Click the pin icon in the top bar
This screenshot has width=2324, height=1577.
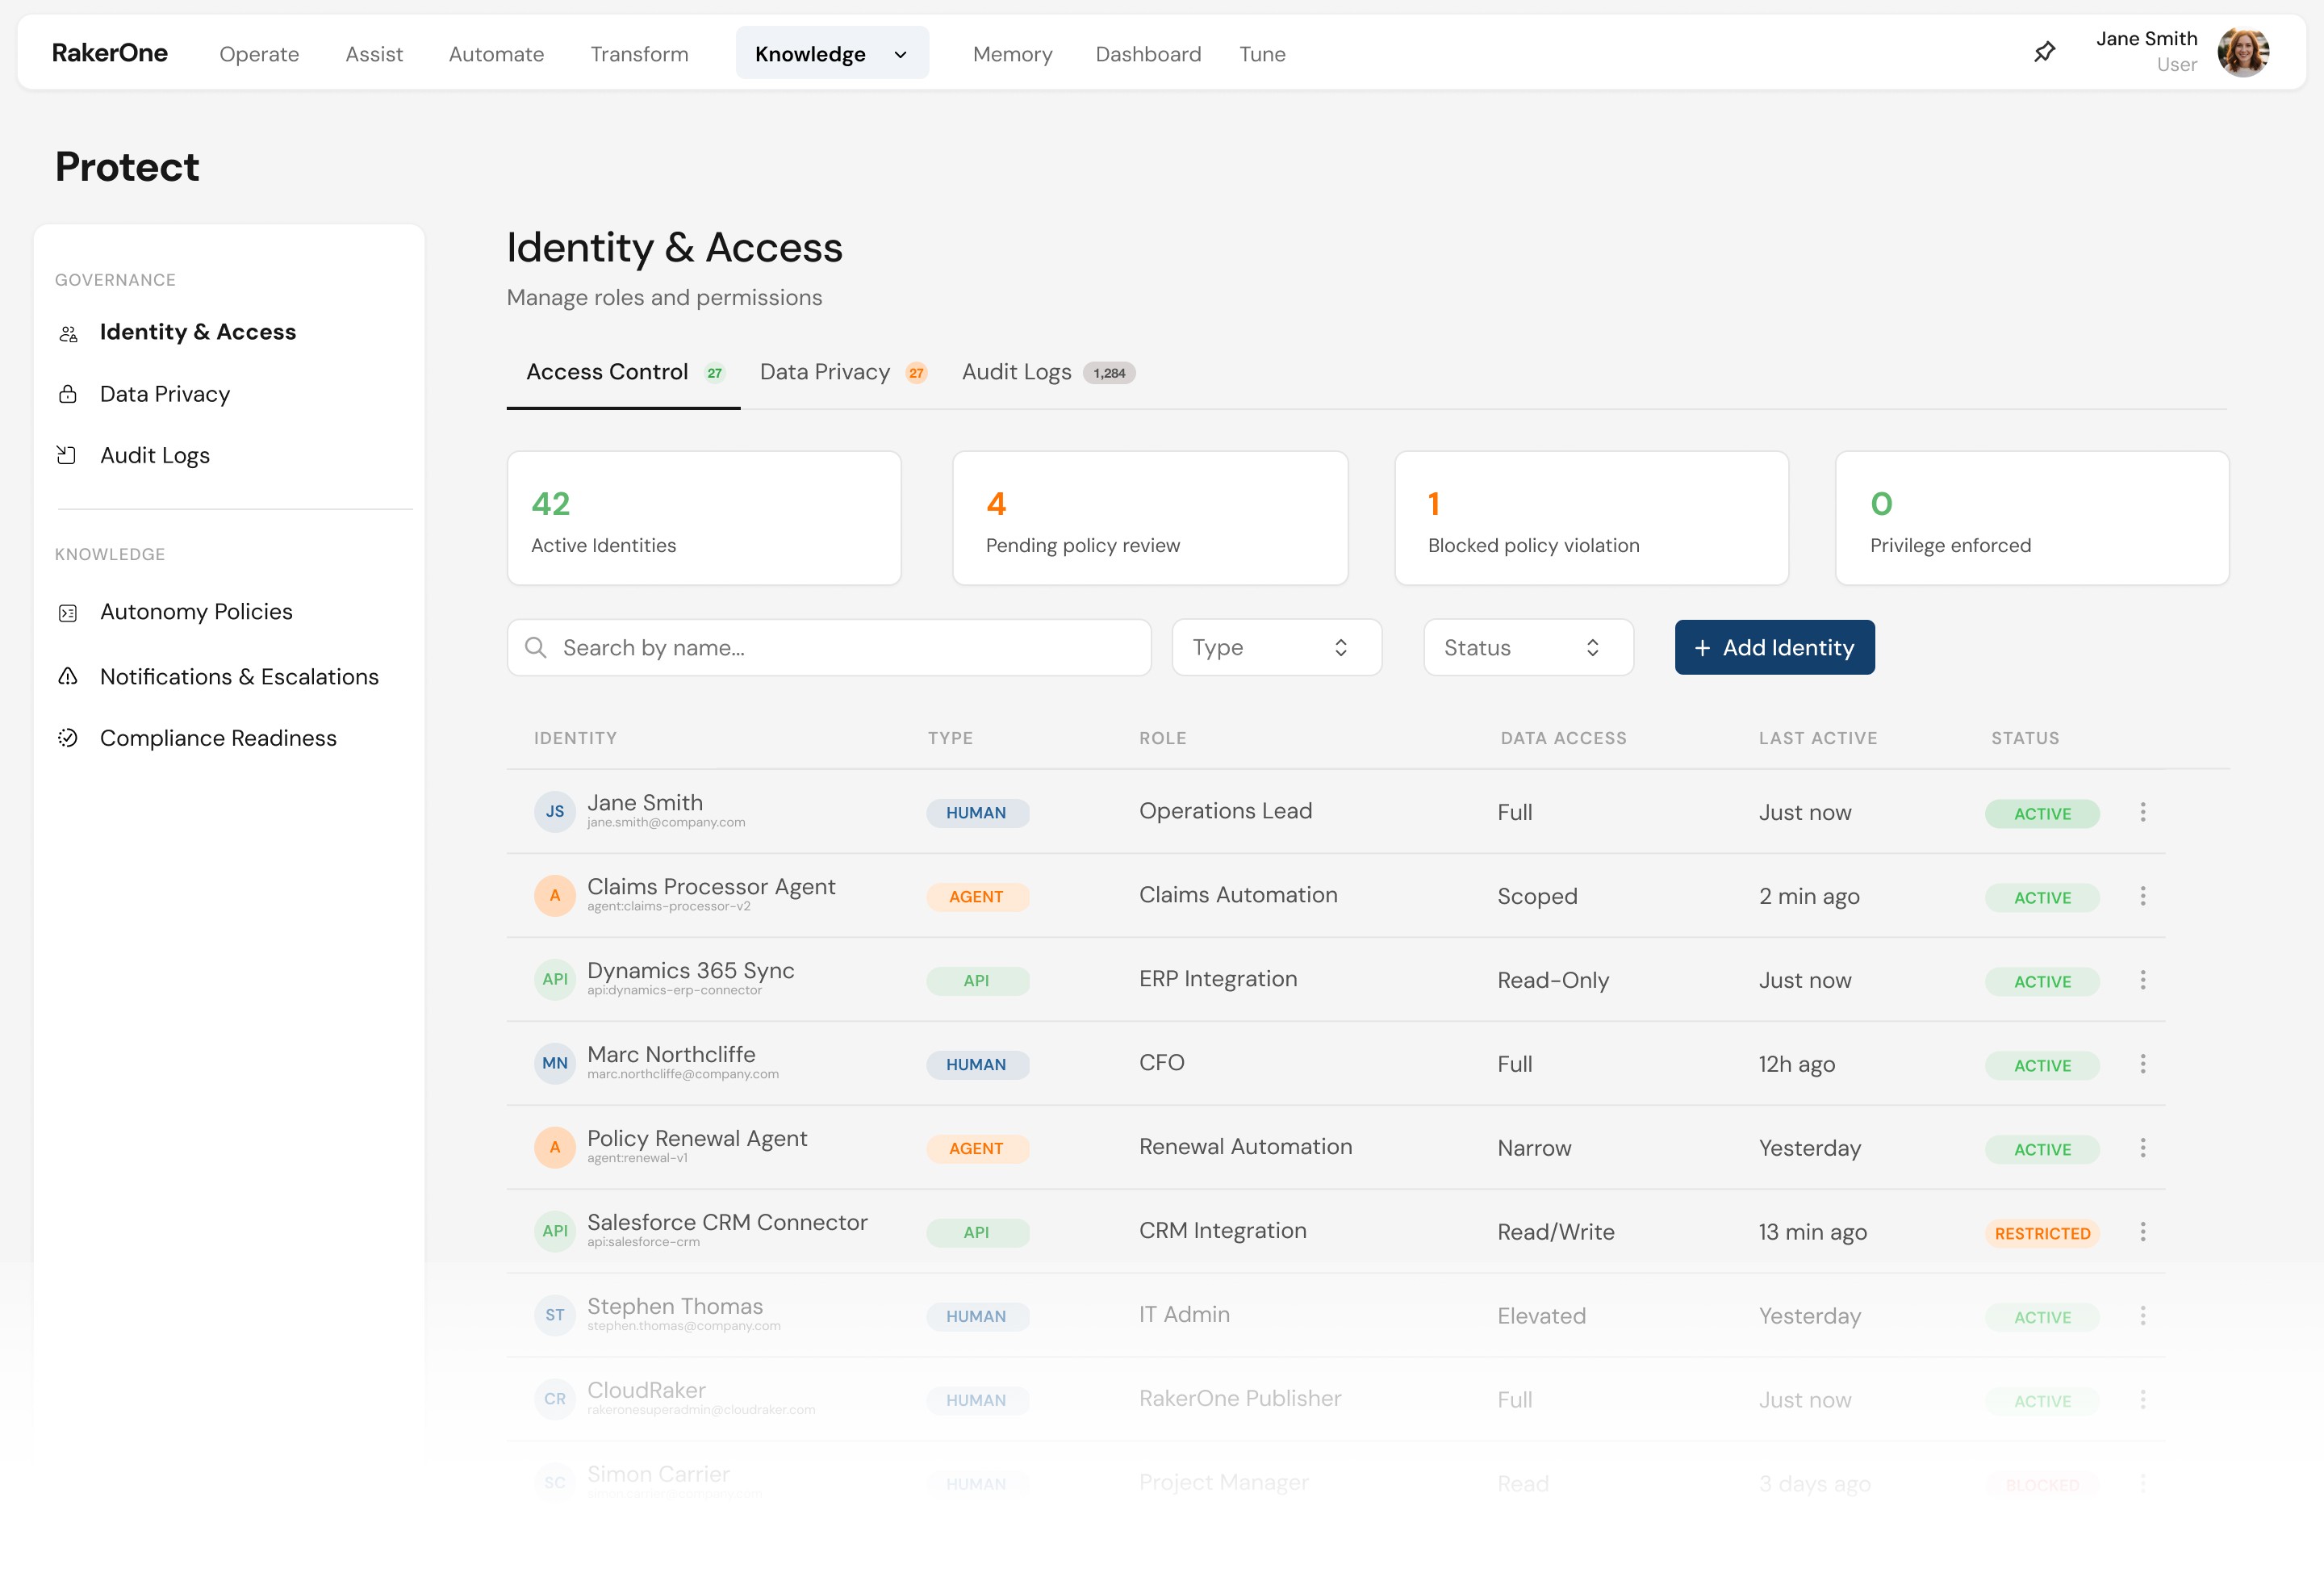pos(2044,52)
